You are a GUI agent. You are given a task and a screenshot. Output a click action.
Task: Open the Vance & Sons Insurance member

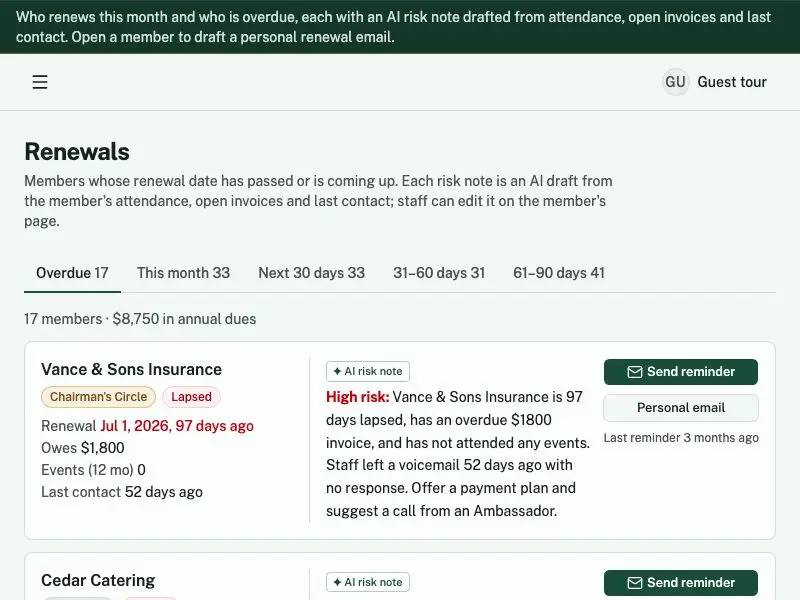click(x=132, y=369)
